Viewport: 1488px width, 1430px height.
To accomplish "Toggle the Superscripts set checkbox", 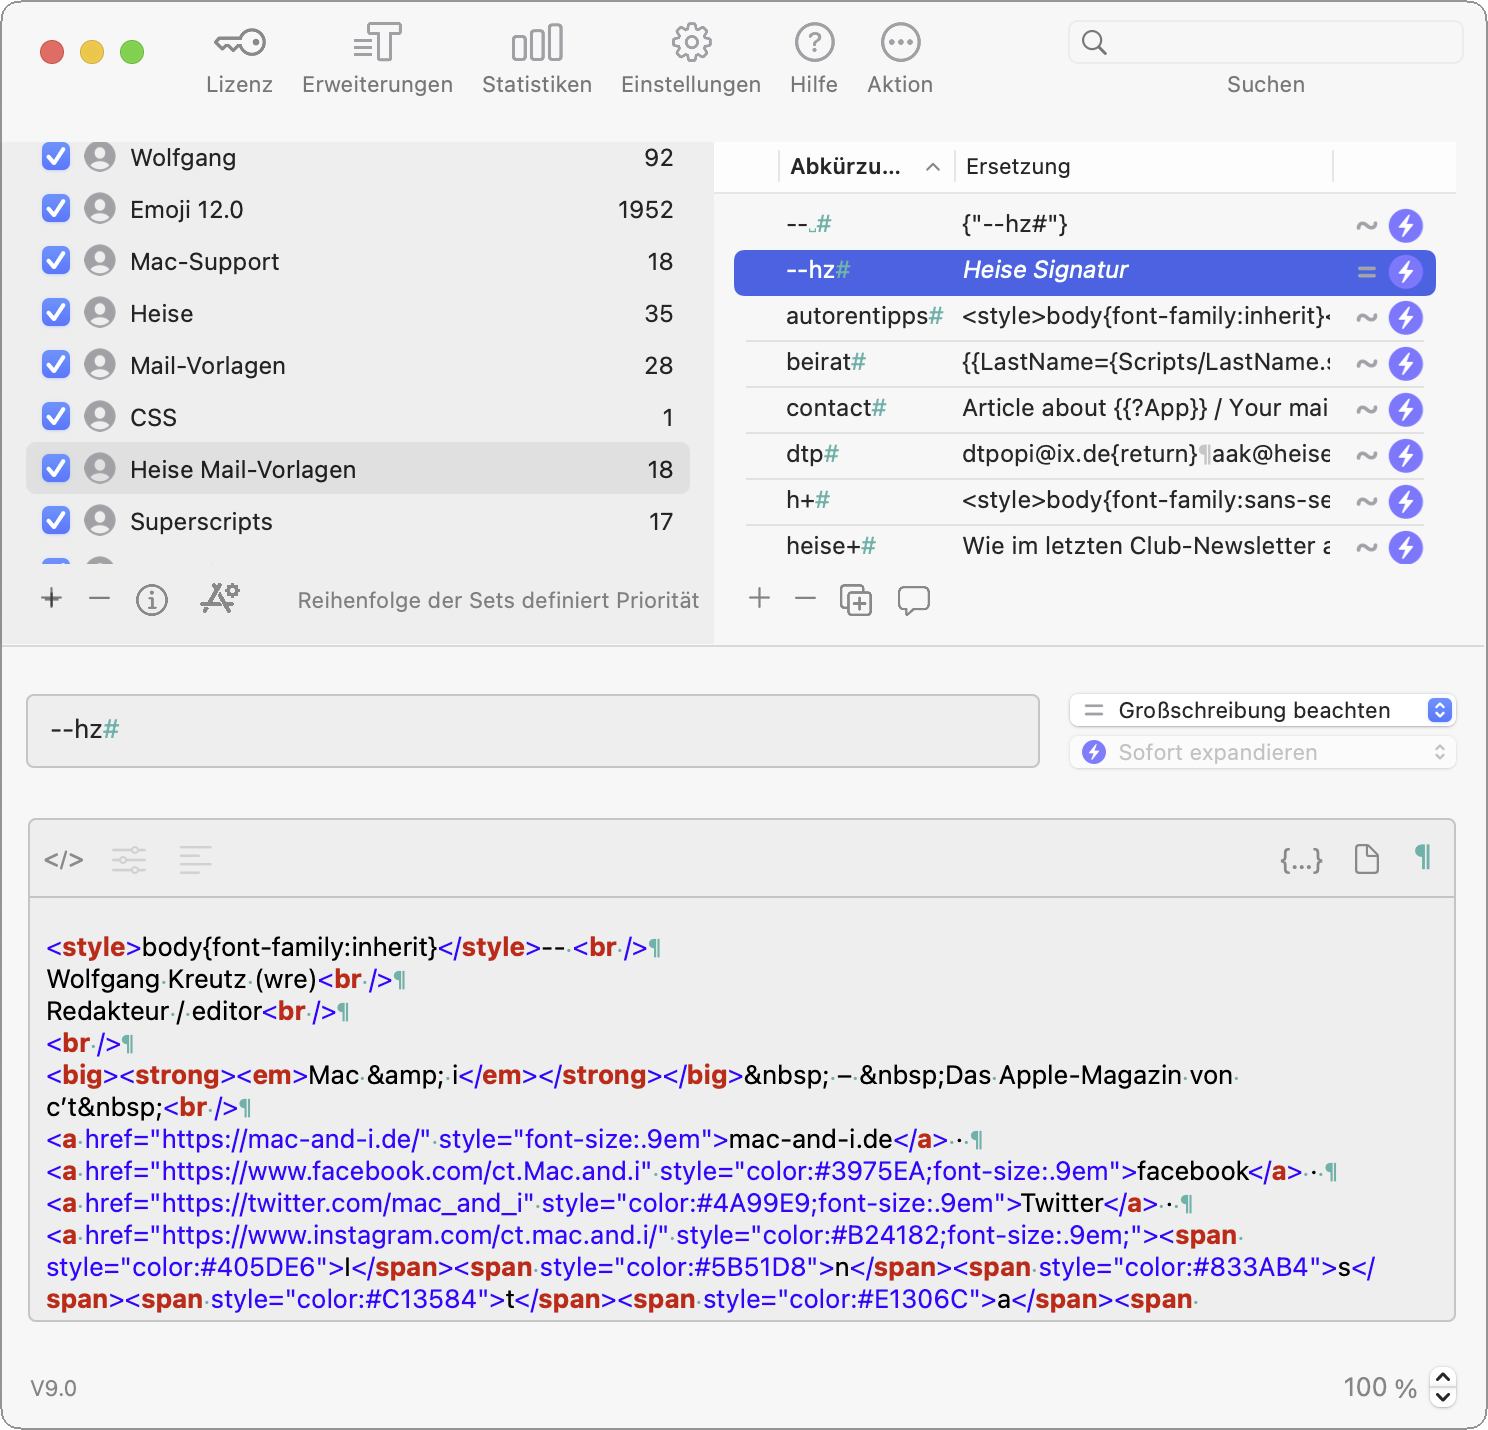I will (56, 521).
